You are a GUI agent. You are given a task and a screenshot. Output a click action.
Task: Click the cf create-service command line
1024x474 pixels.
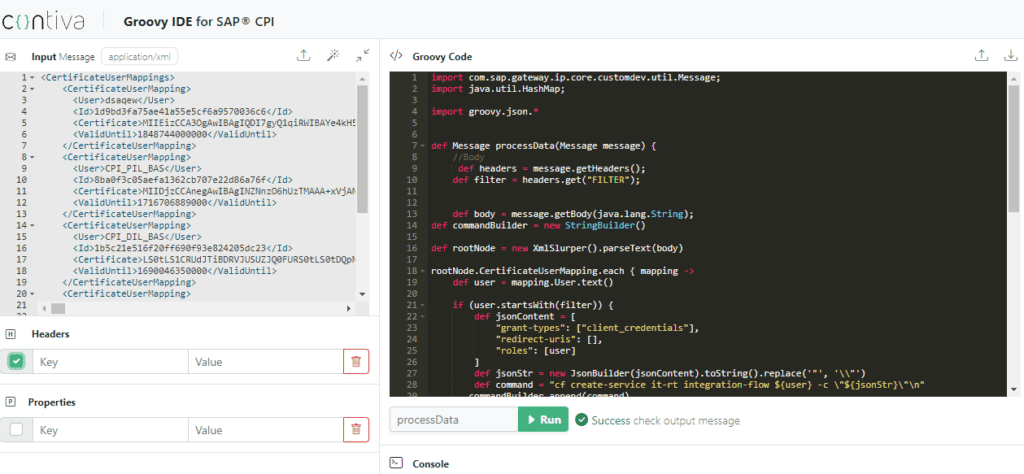coord(700,385)
